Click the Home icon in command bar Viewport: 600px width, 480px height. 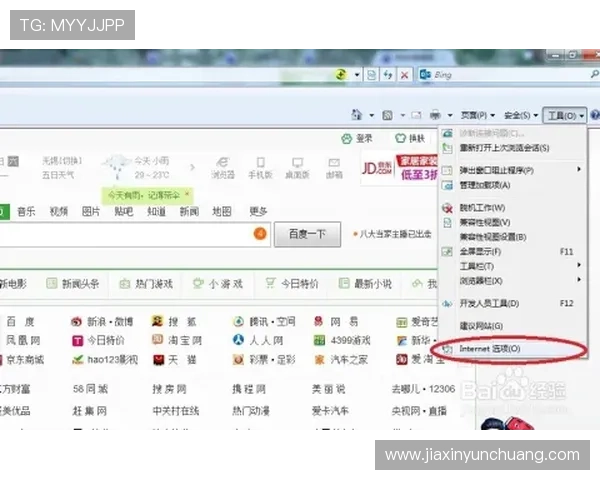tap(357, 114)
